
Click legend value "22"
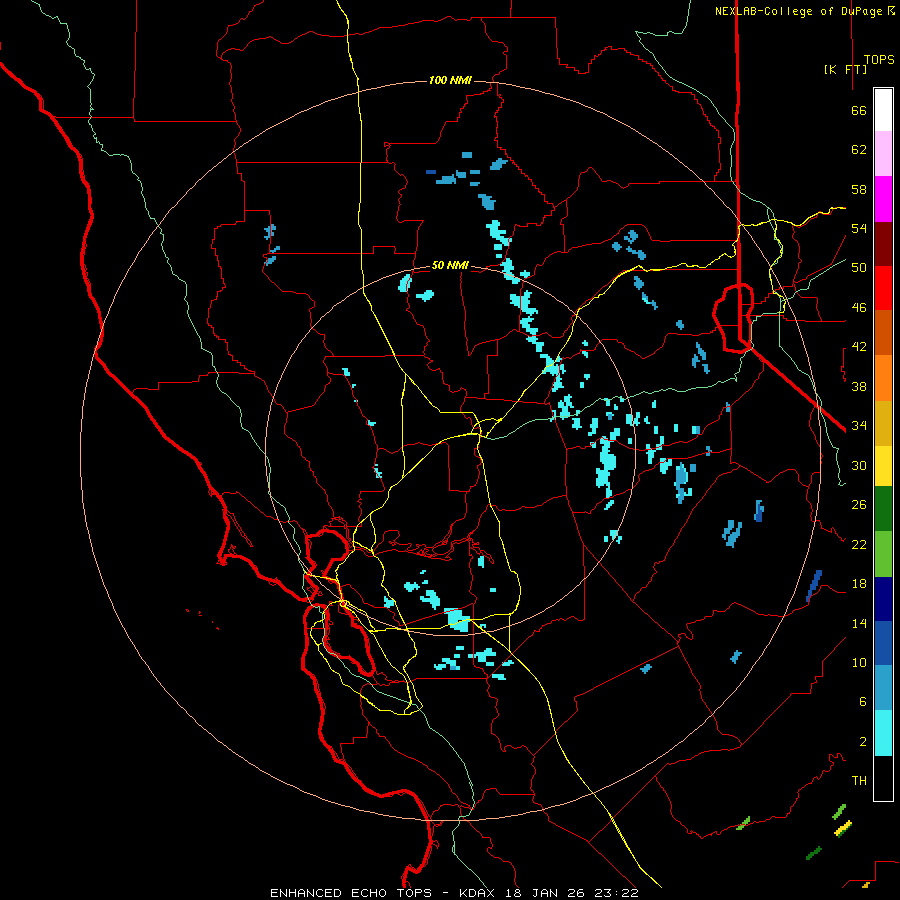pyautogui.click(x=859, y=544)
